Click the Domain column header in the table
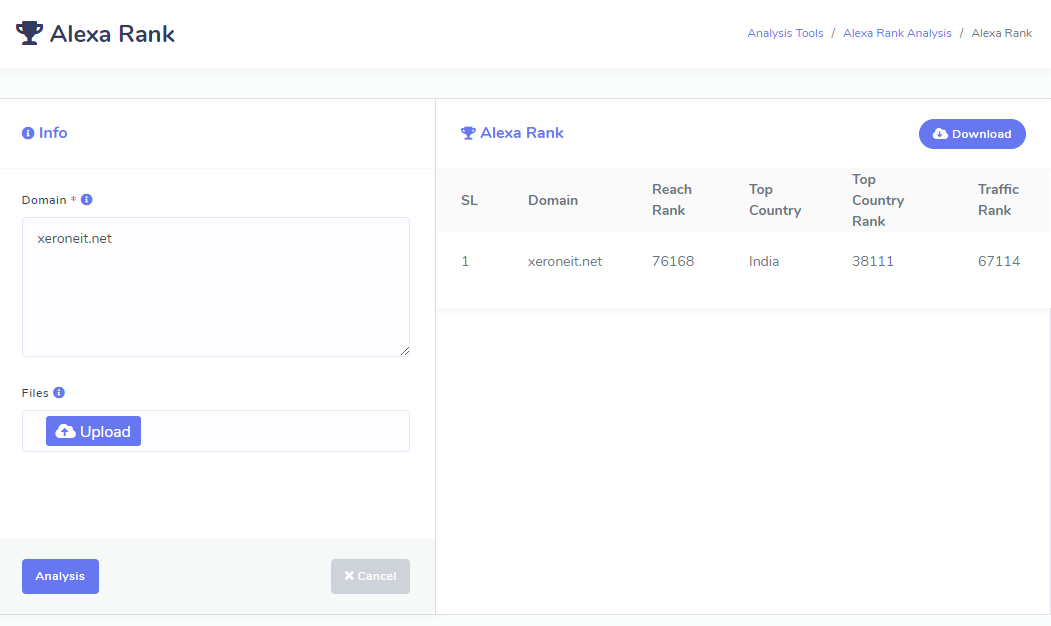The width and height of the screenshot is (1051, 626). coord(552,200)
